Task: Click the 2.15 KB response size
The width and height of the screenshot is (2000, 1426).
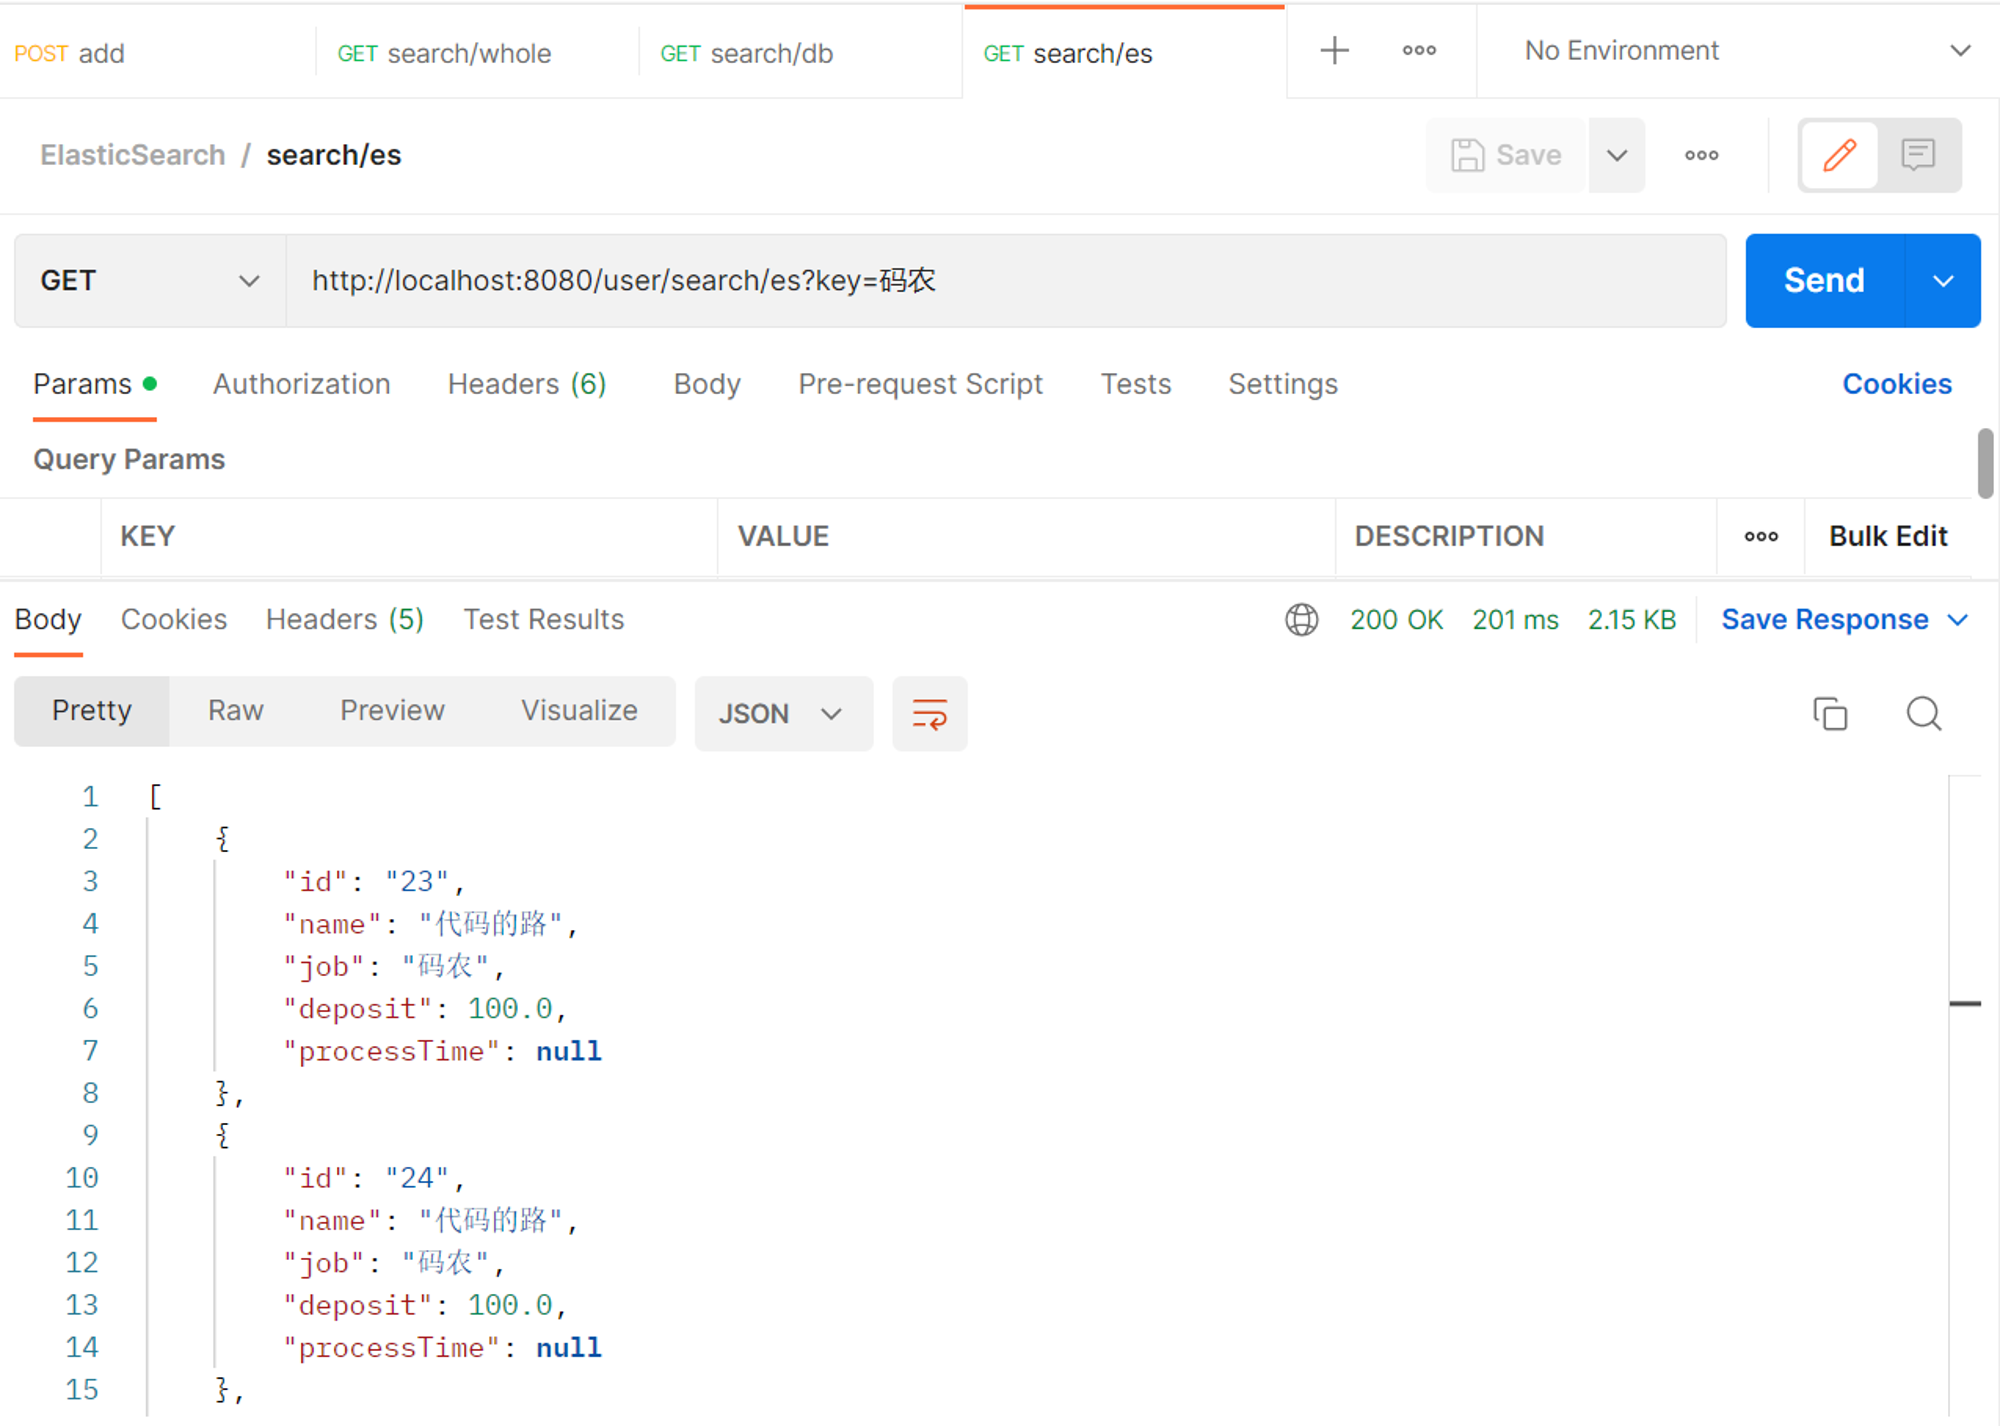Action: coord(1632,620)
